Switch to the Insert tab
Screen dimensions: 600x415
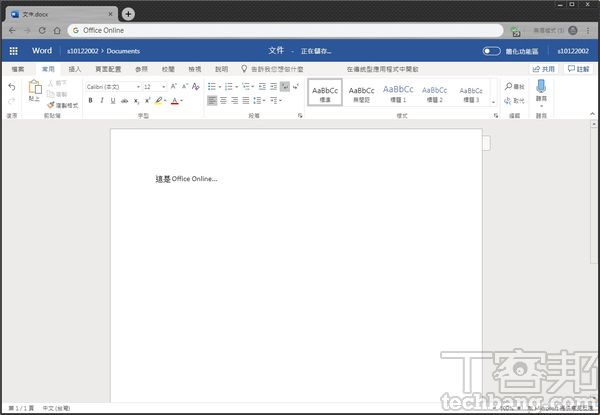click(x=75, y=69)
